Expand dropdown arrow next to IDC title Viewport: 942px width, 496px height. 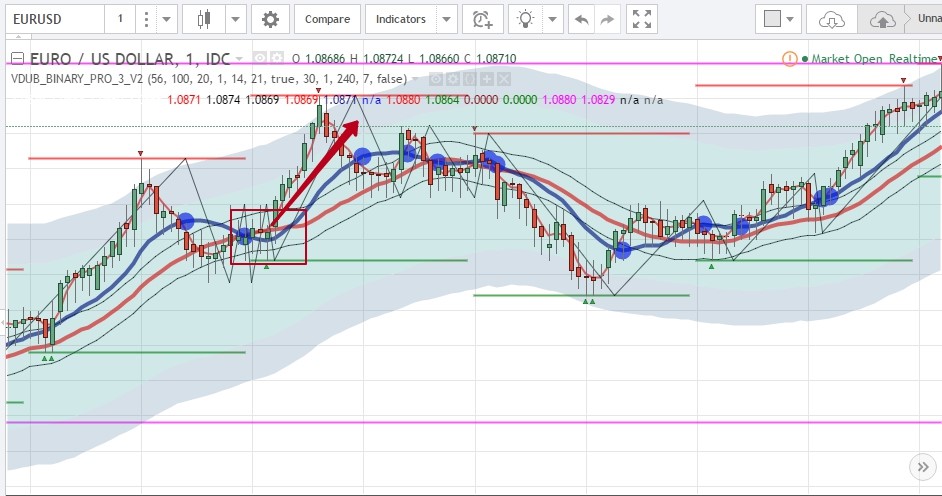click(239, 59)
